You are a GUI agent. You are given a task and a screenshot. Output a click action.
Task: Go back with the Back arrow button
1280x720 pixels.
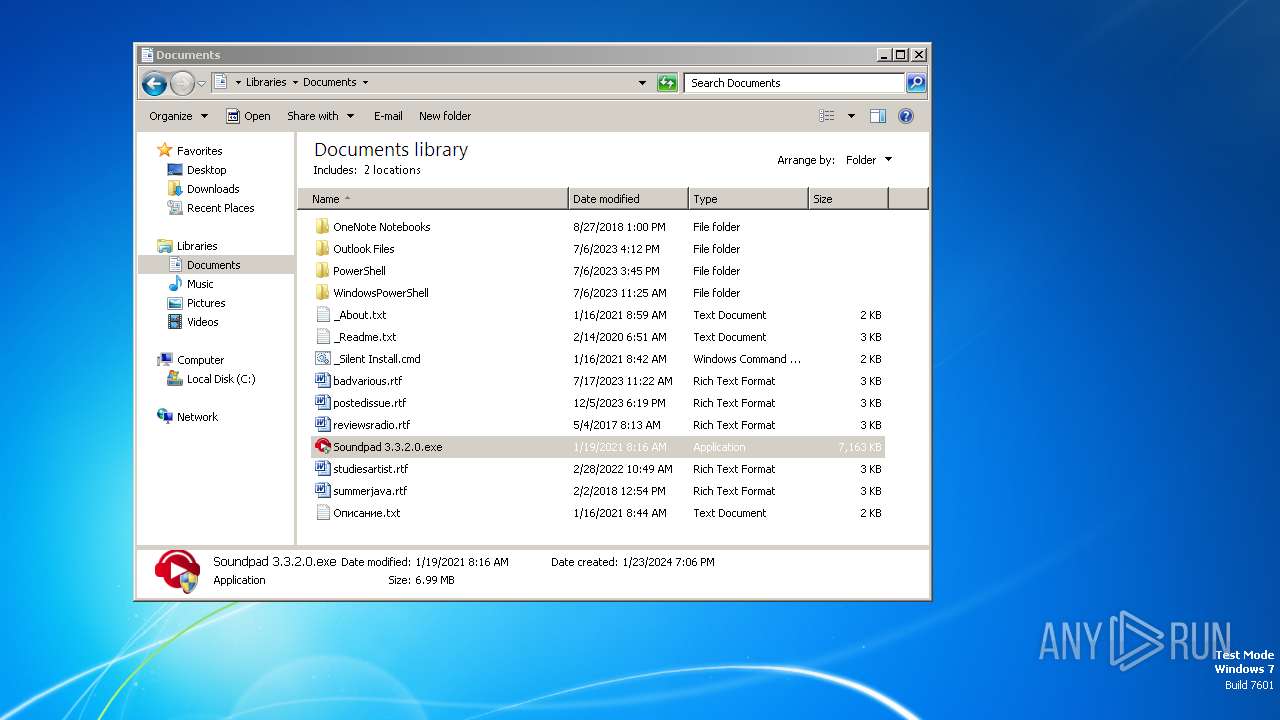tap(154, 83)
